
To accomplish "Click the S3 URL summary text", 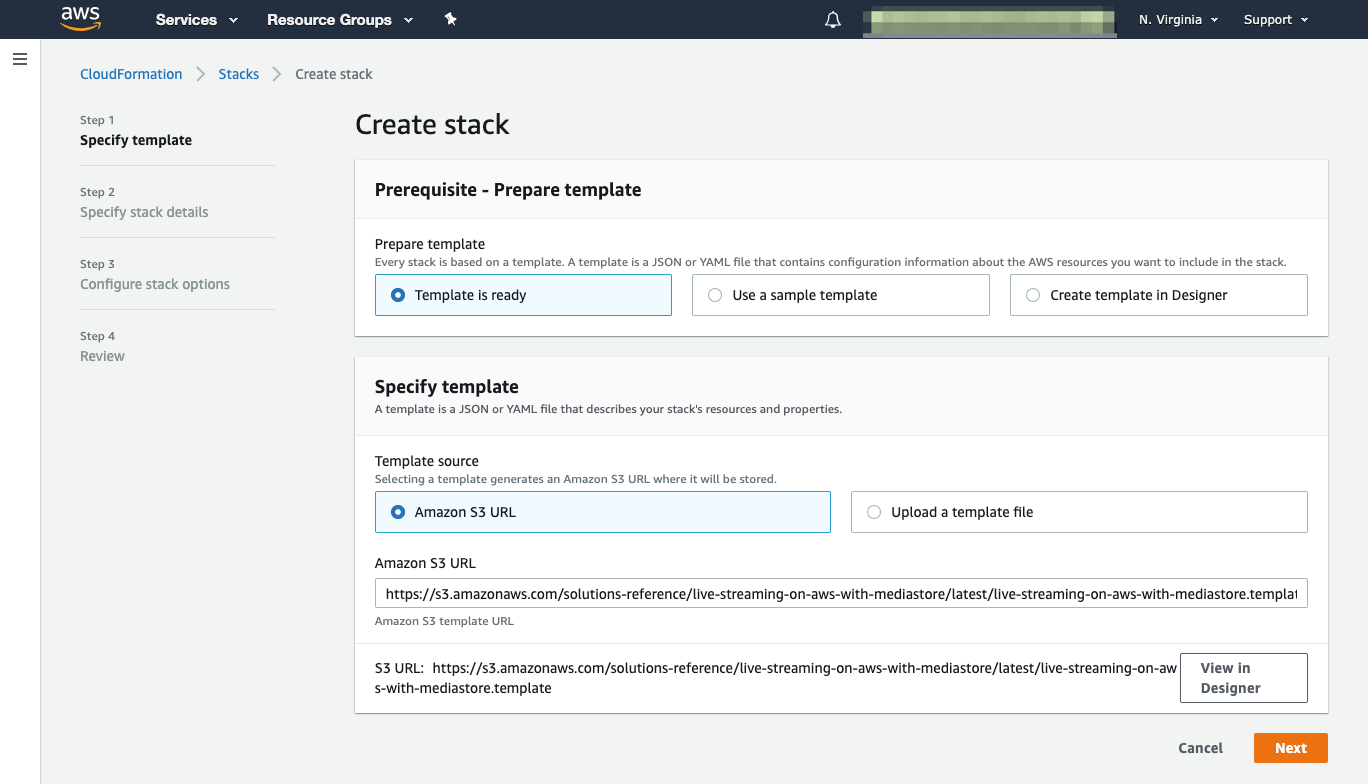I will click(x=776, y=678).
